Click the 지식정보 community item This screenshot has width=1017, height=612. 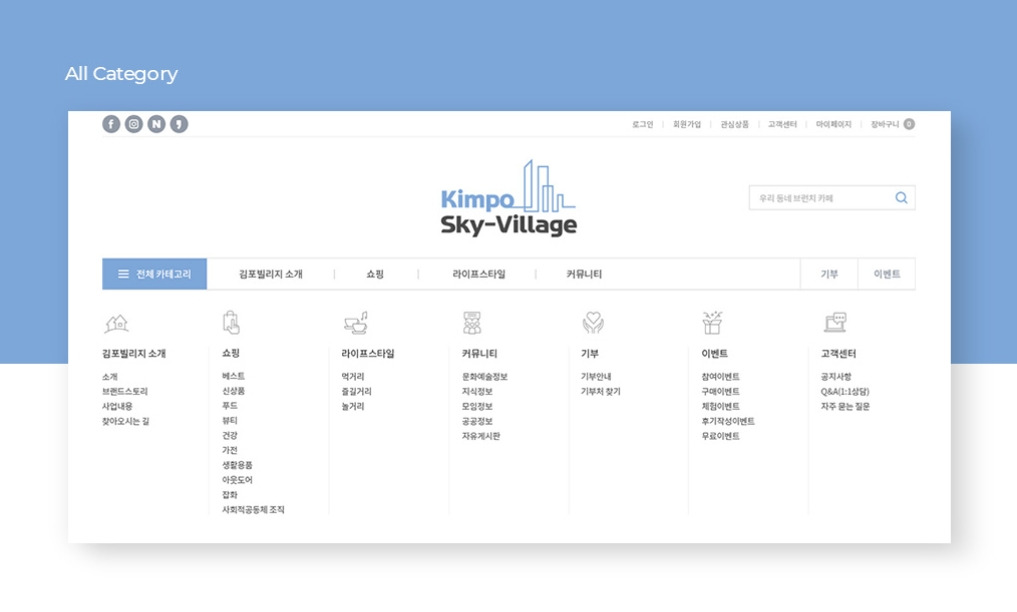click(477, 392)
